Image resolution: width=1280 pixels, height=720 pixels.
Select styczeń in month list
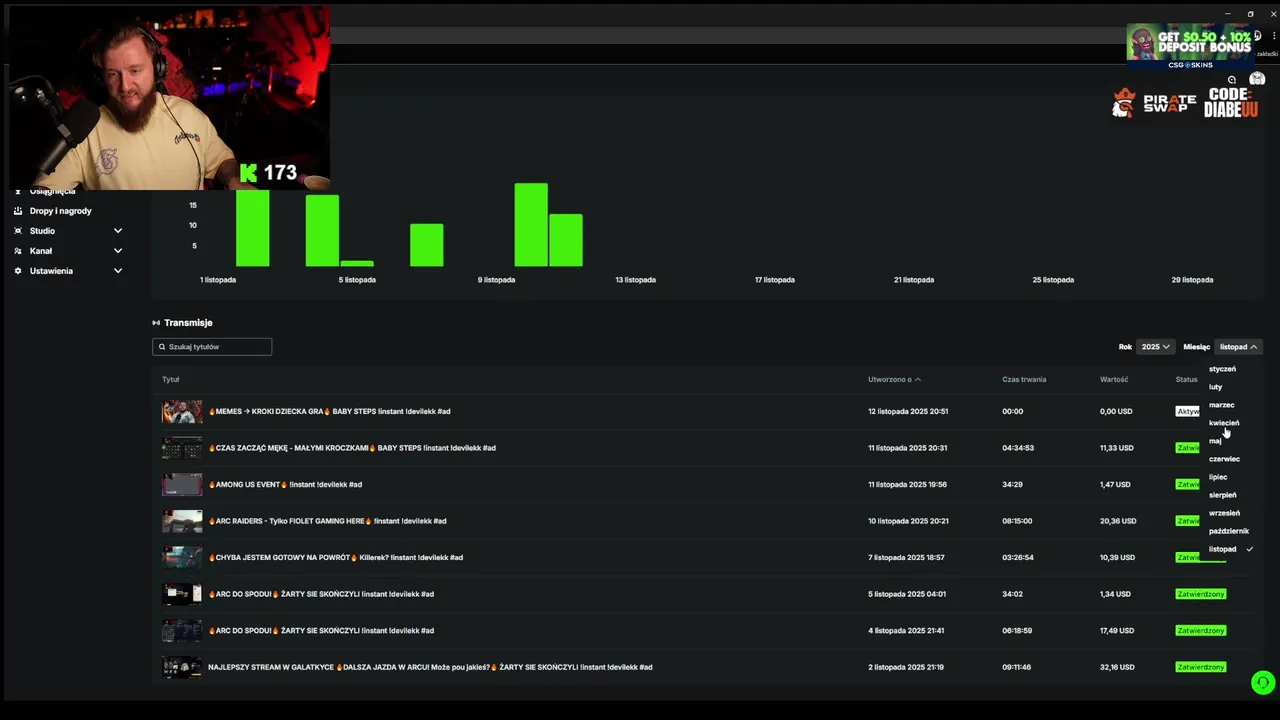point(1222,369)
